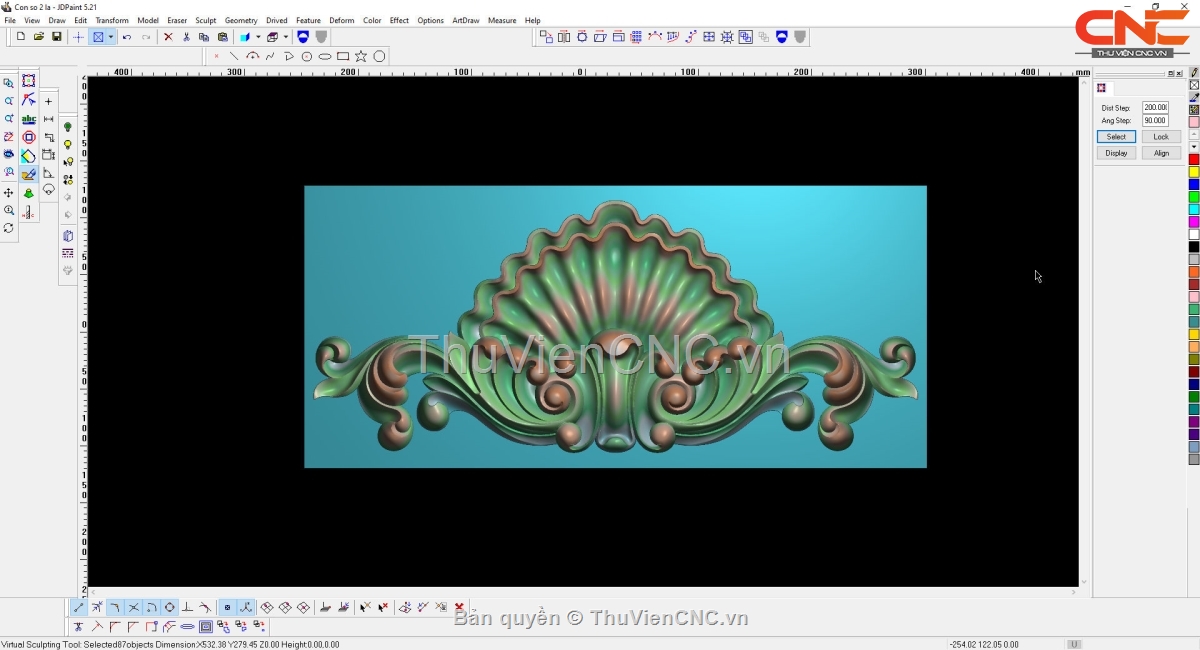Open the ArtDraw menu
Viewport: 1200px width, 650px height.
(x=465, y=20)
